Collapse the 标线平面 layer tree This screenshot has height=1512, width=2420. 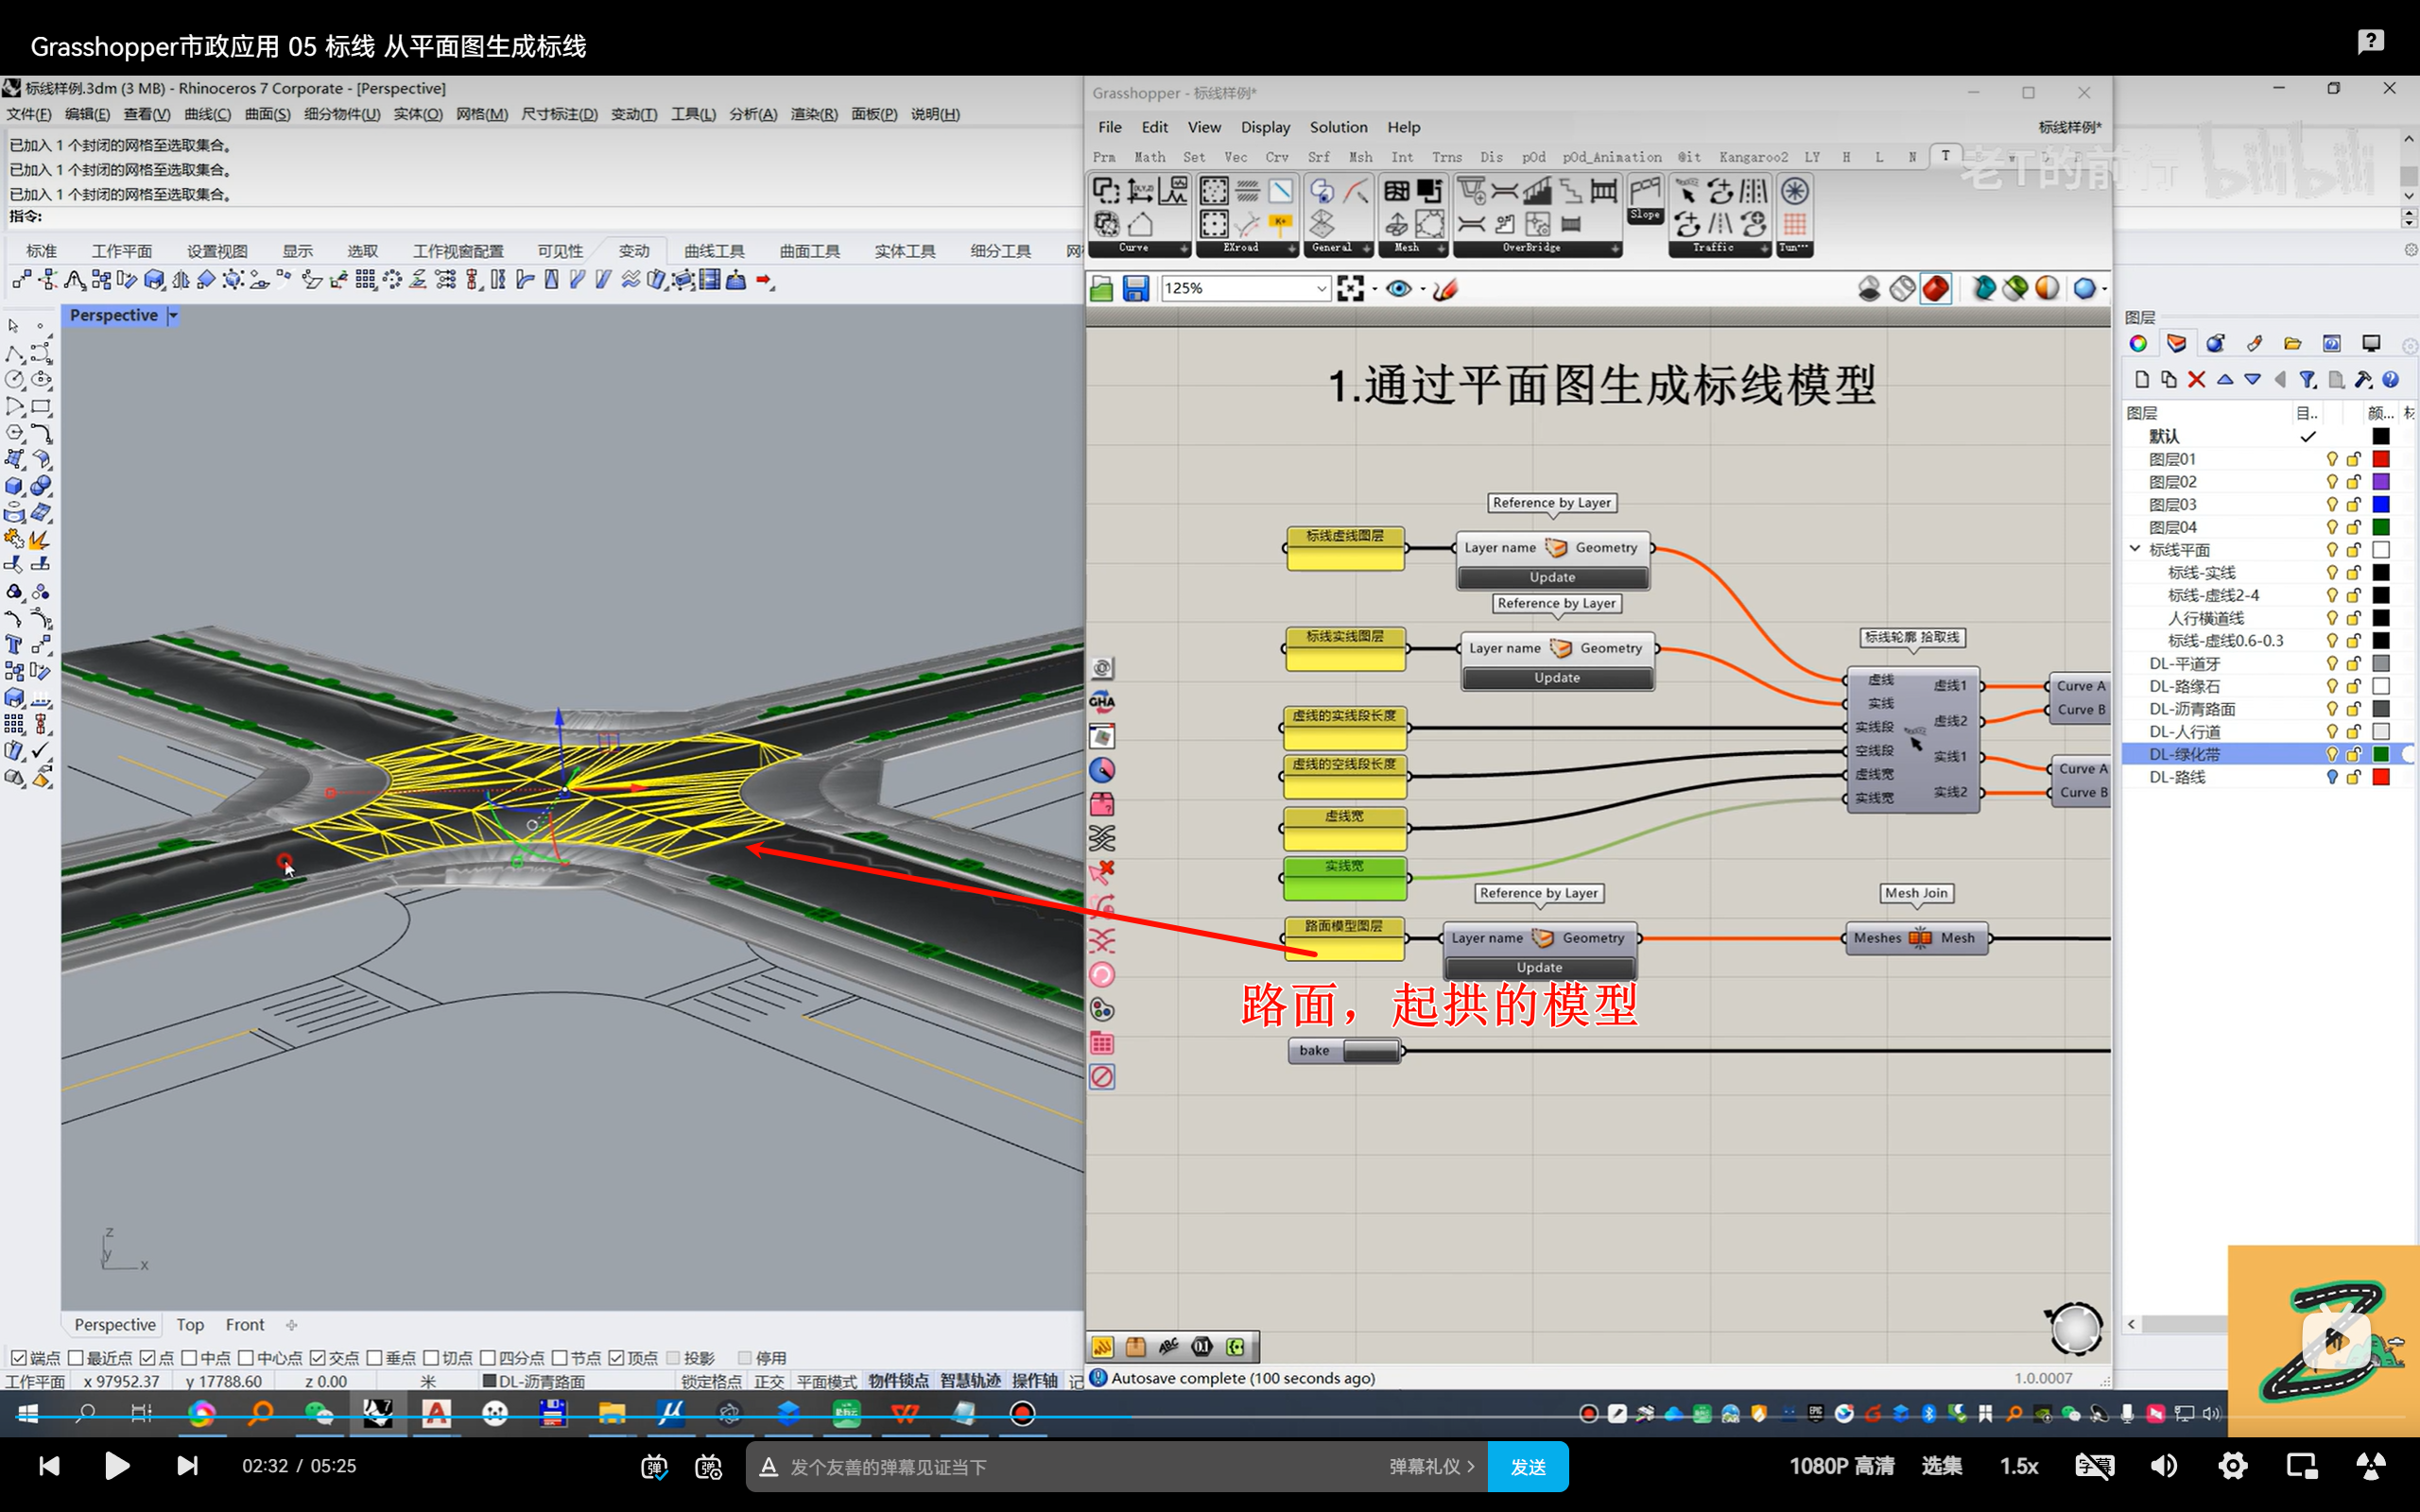coord(2135,549)
